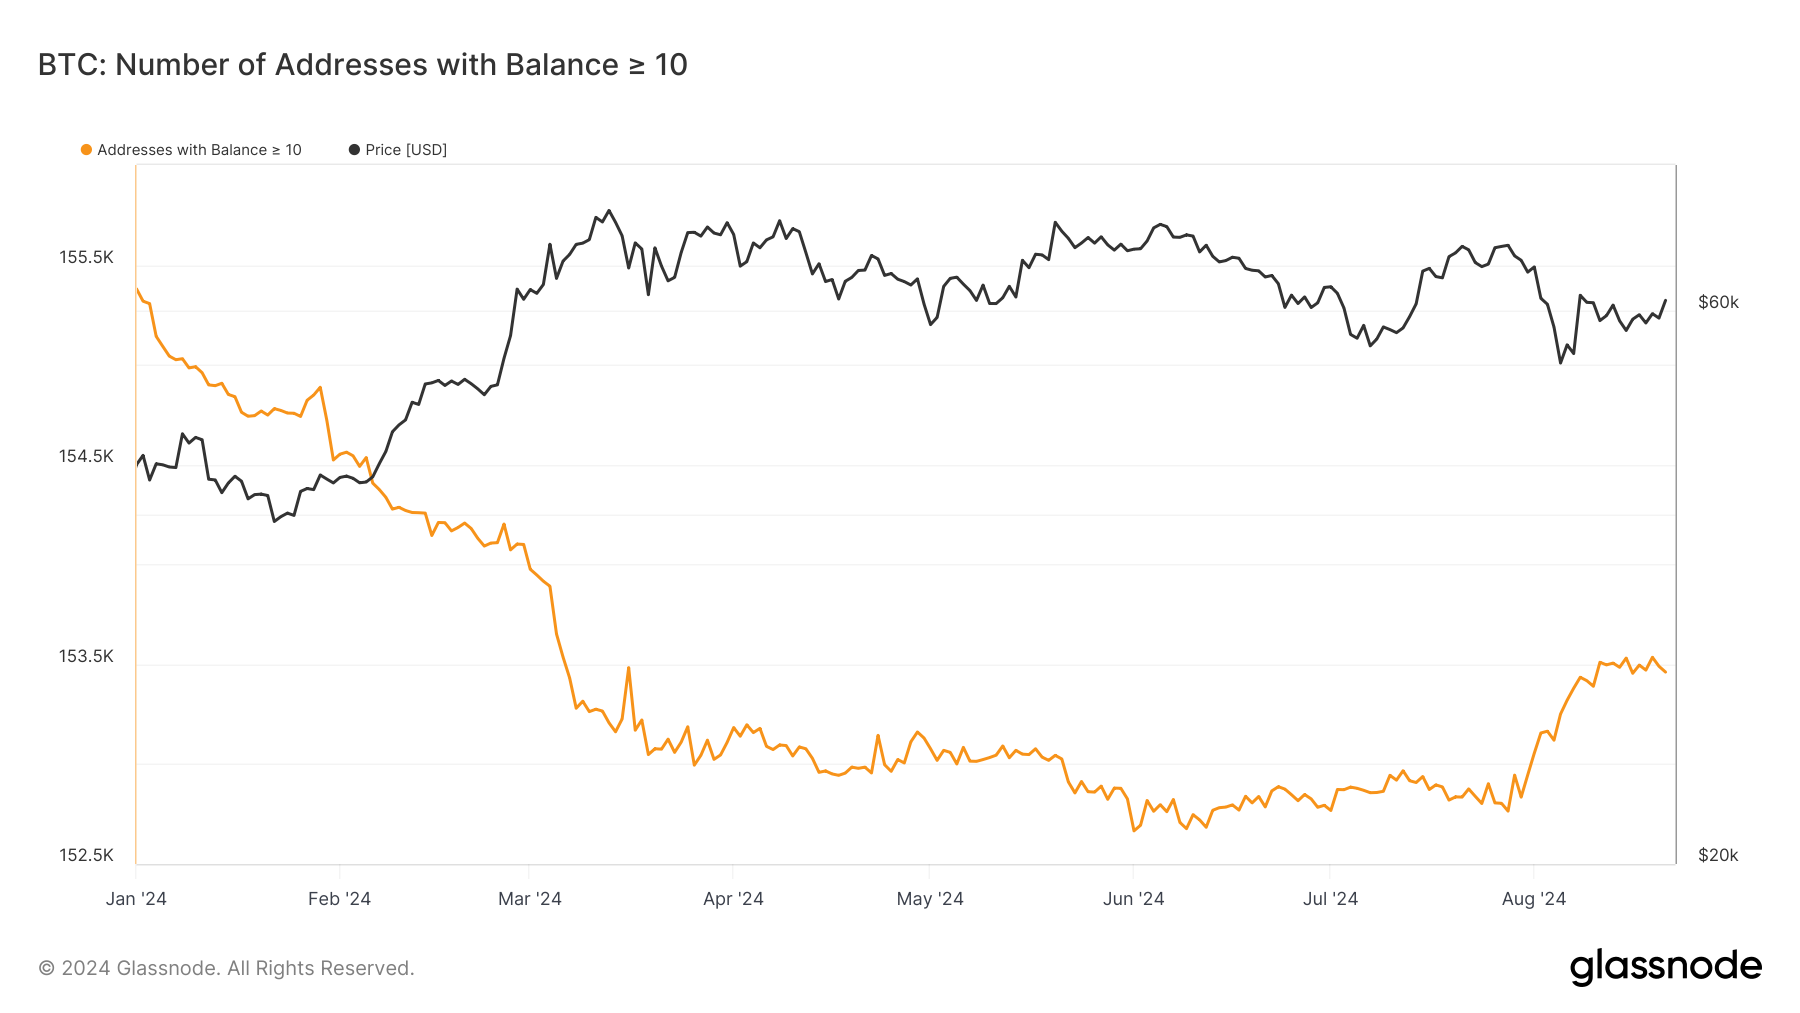Image resolution: width=1800 pixels, height=1013 pixels.
Task: Click the Mar '24 date label
Action: click(529, 899)
